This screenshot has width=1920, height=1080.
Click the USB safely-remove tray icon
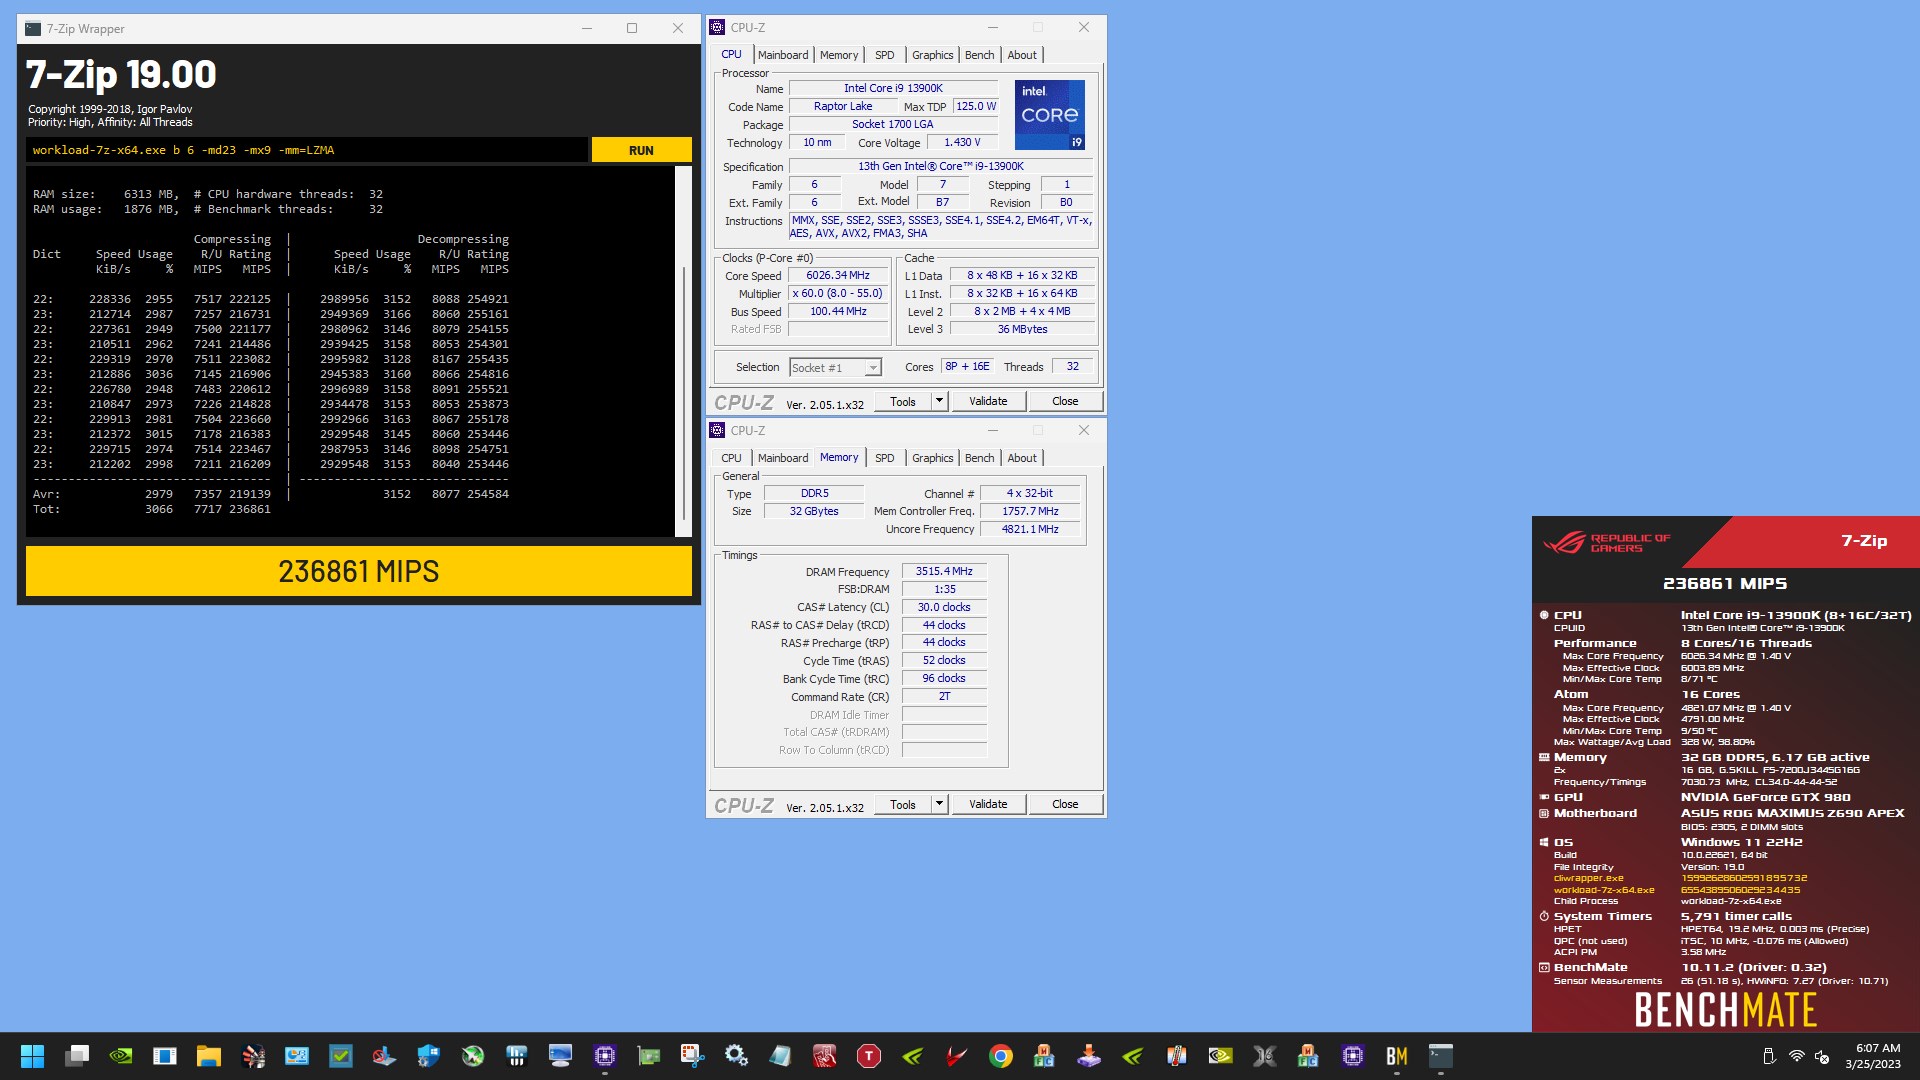click(x=1769, y=1056)
